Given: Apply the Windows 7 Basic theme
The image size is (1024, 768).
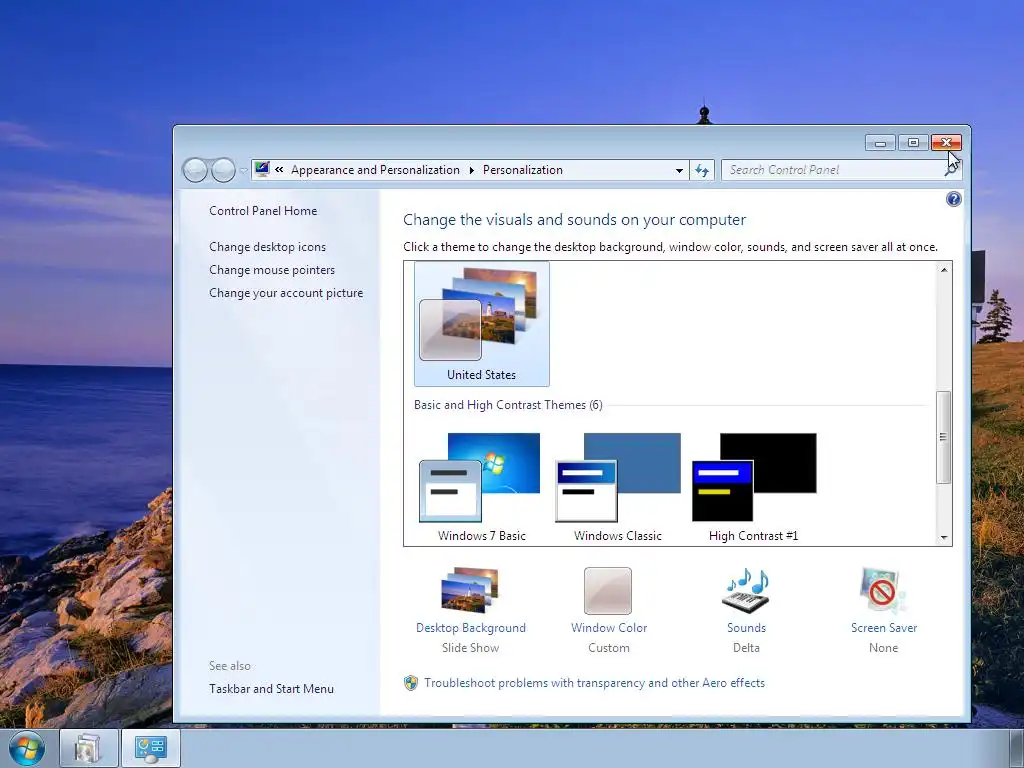Looking at the screenshot, I should [x=481, y=487].
